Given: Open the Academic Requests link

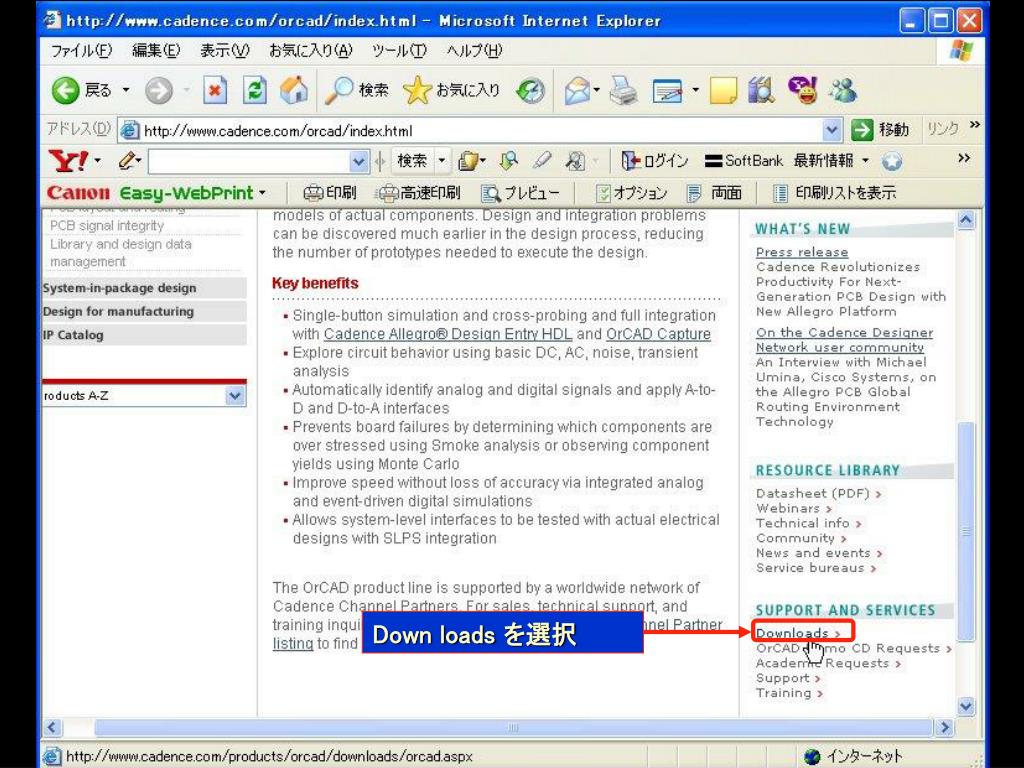Looking at the screenshot, I should 828,663.
